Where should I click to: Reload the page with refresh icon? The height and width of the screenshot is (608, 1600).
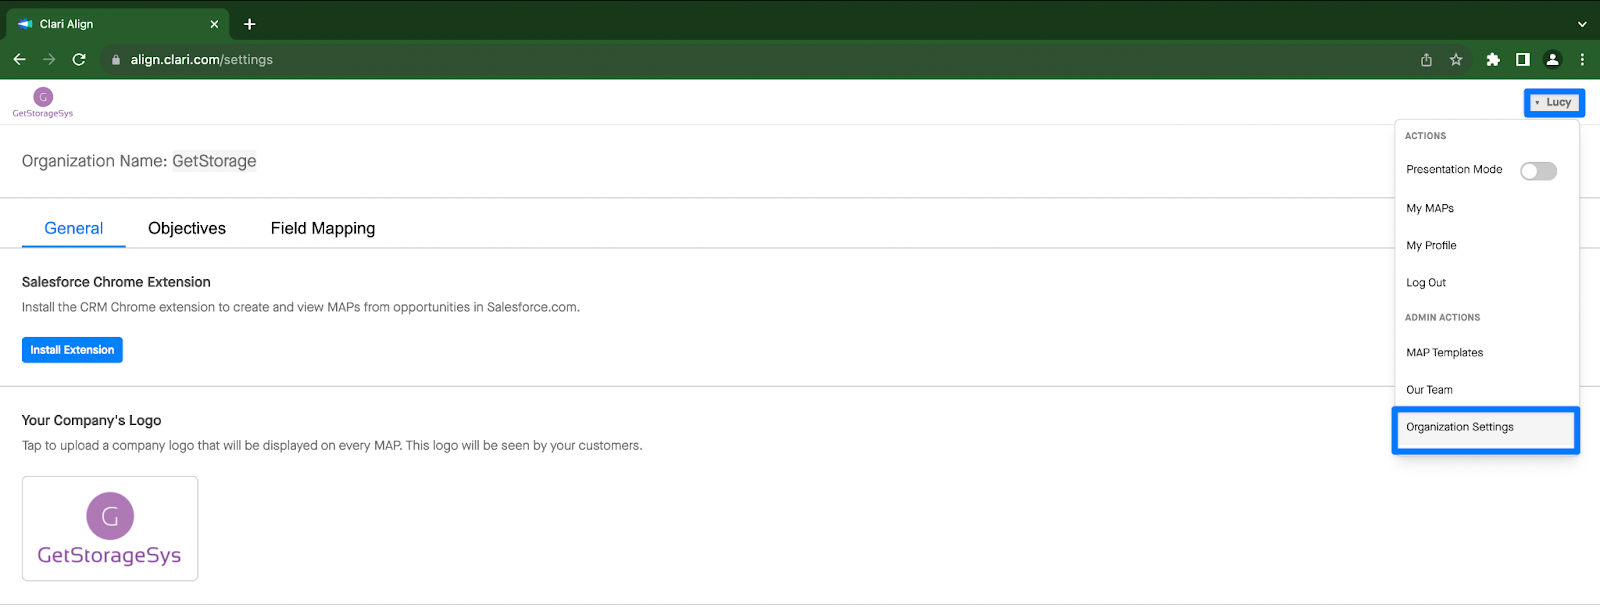[79, 60]
